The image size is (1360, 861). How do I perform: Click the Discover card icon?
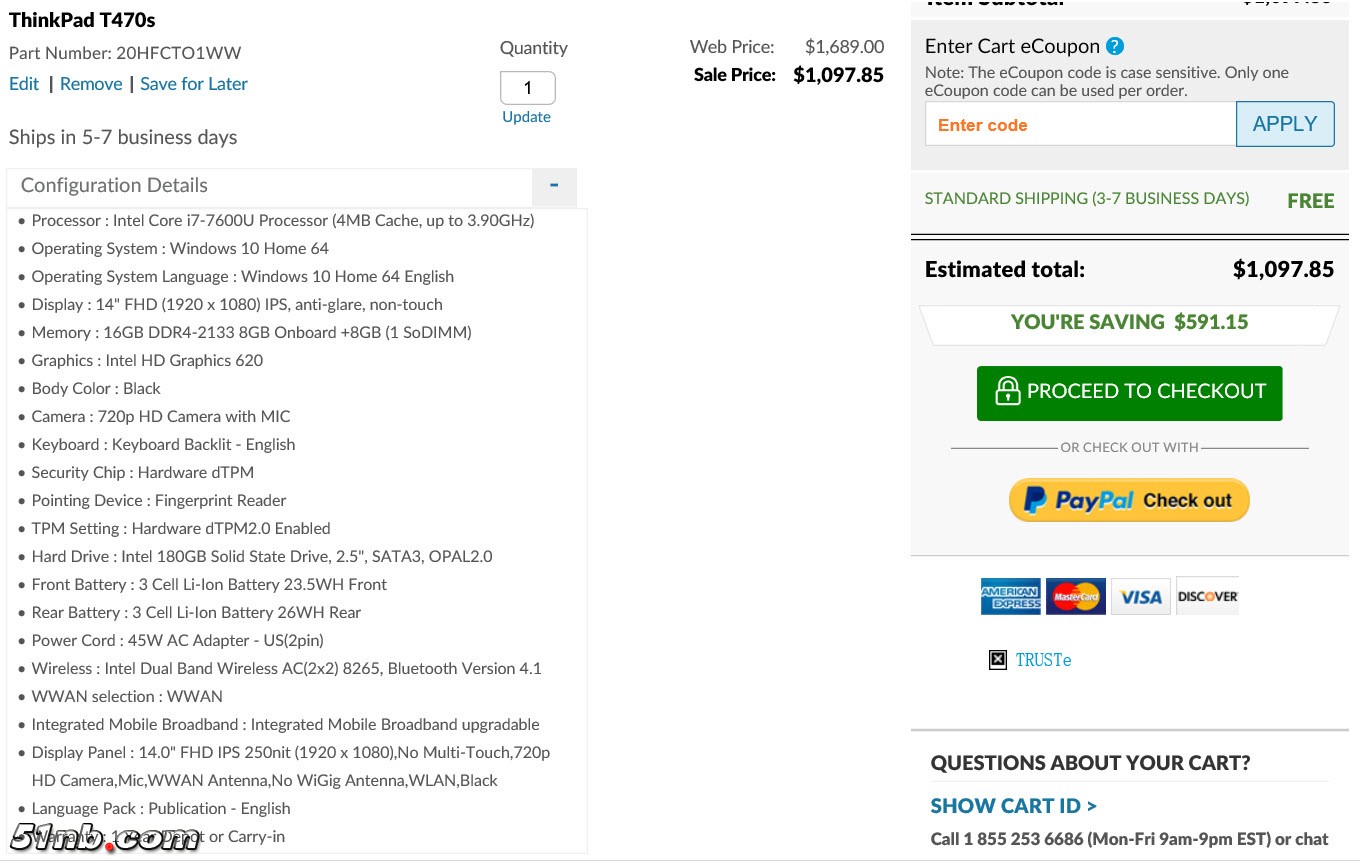click(1207, 596)
